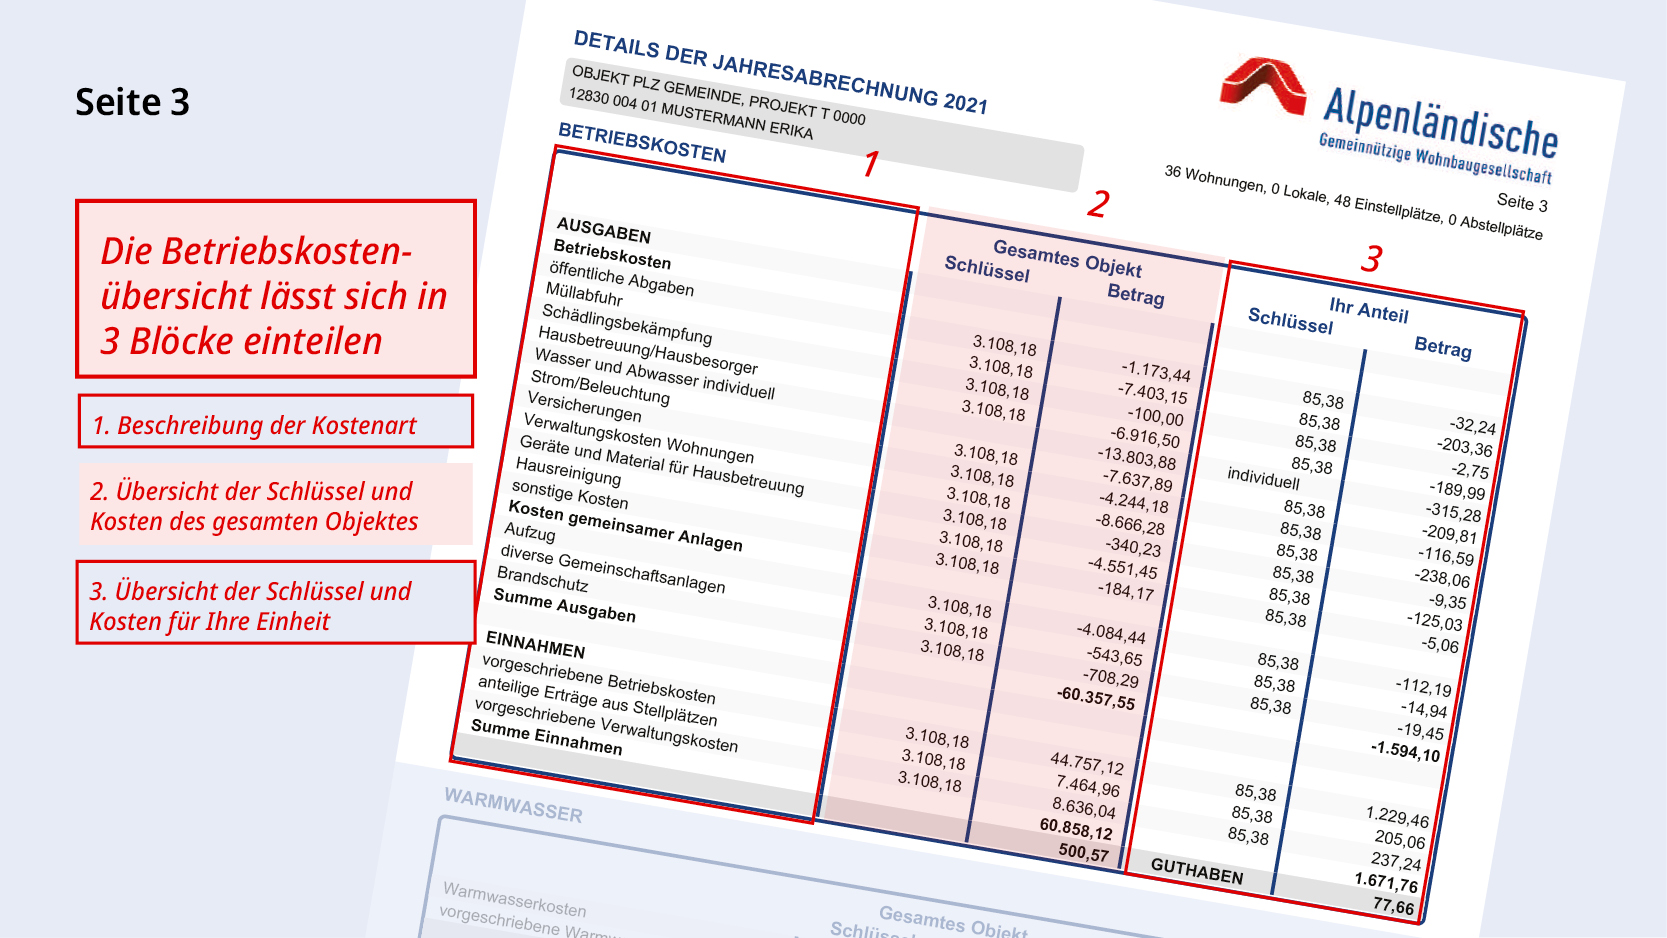Select the 'BETRIEBSKOSTEN' section heading
This screenshot has width=1667, height=938.
coord(642,143)
